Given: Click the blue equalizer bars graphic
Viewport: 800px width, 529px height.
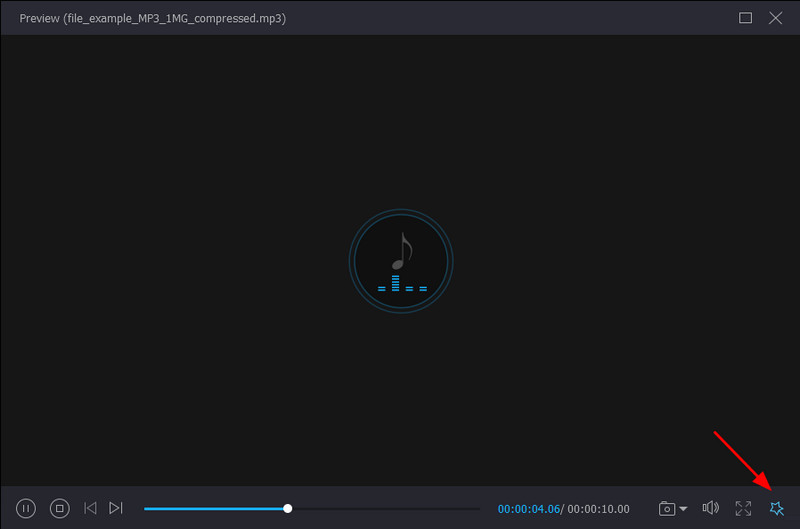Looking at the screenshot, I should [402, 286].
